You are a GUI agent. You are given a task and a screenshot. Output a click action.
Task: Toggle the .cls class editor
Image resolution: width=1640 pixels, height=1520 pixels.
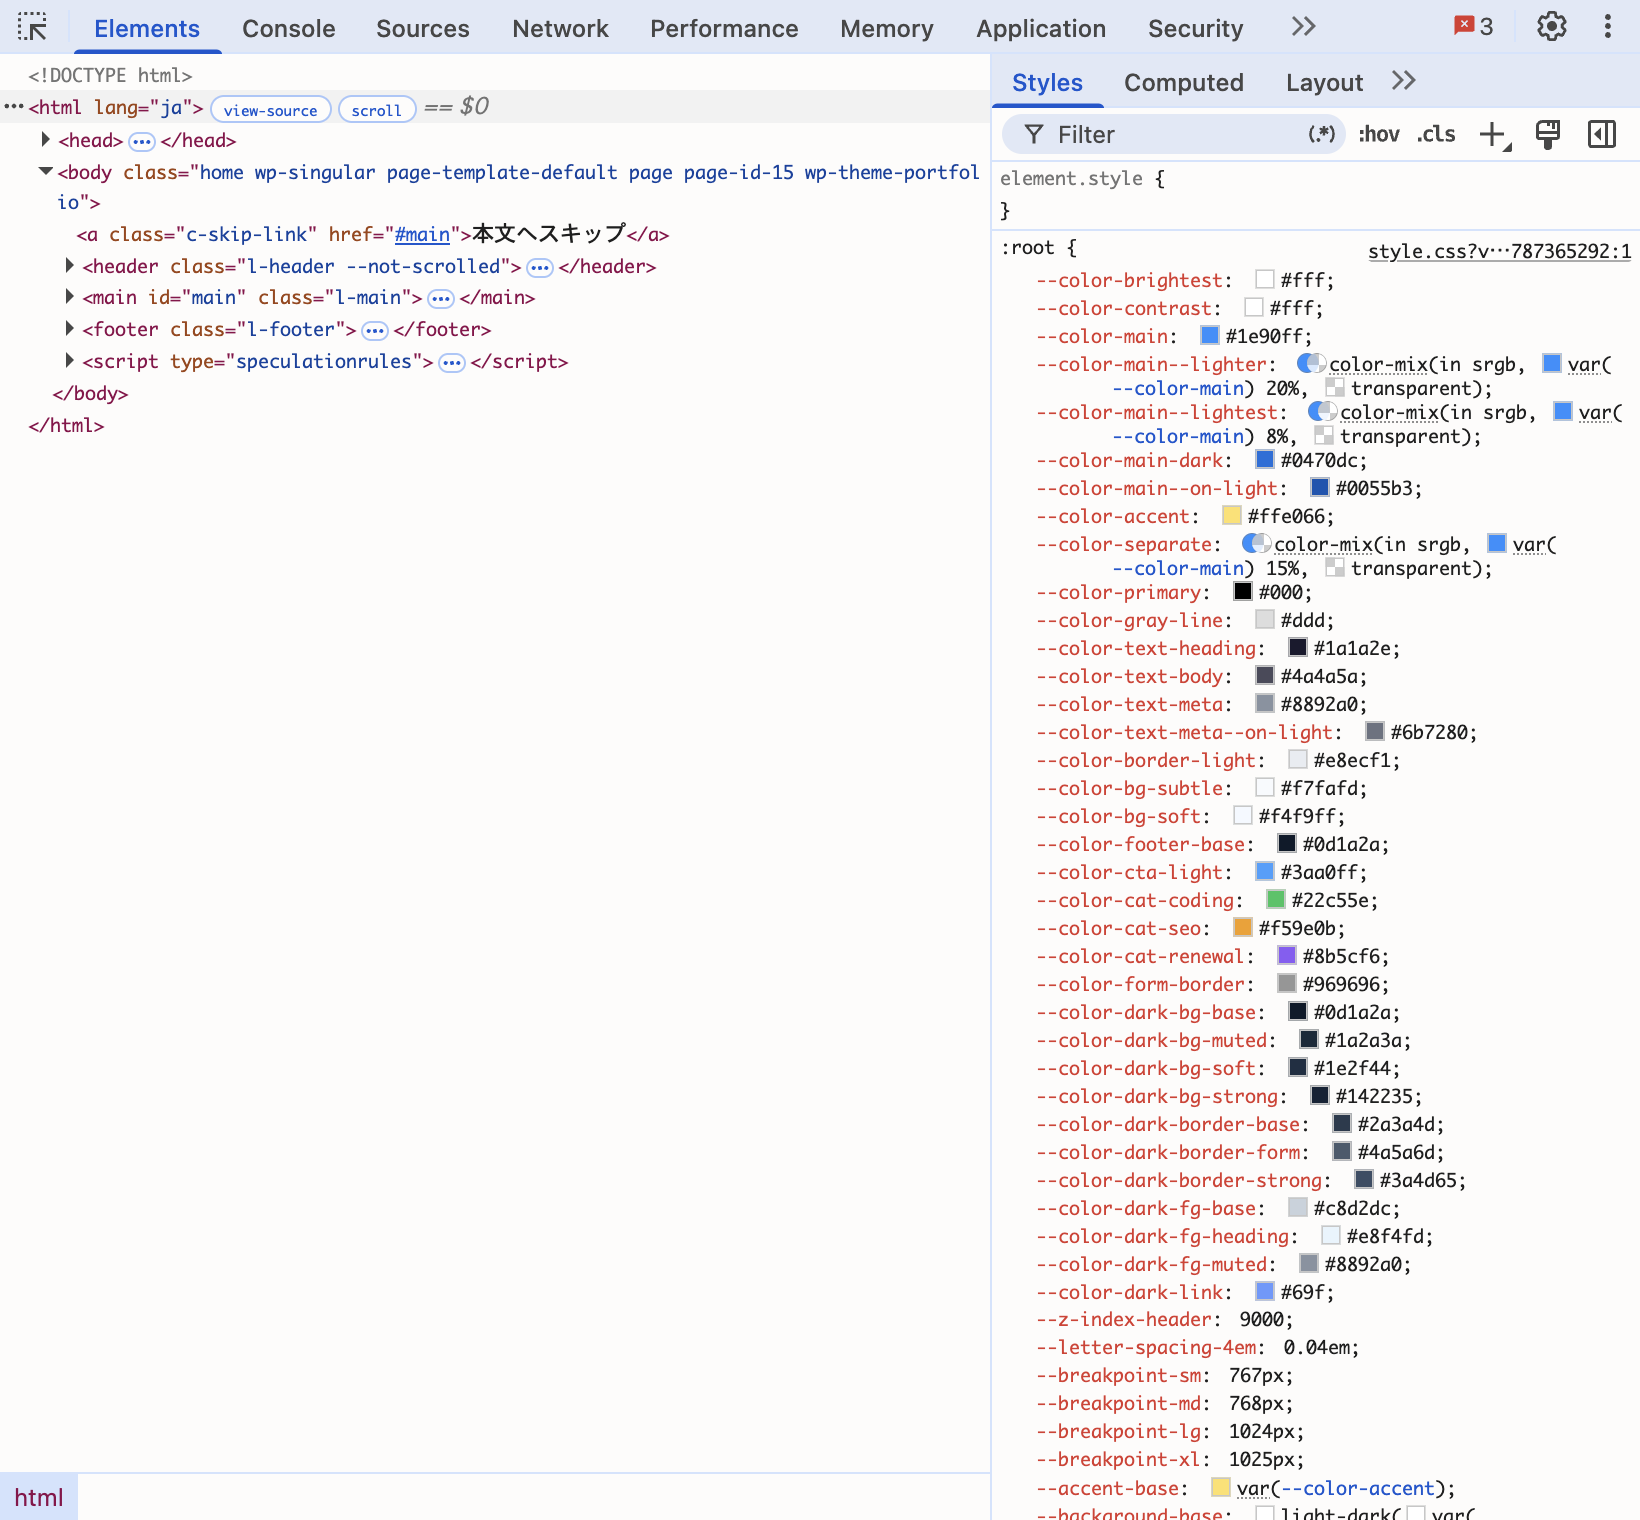click(x=1436, y=134)
